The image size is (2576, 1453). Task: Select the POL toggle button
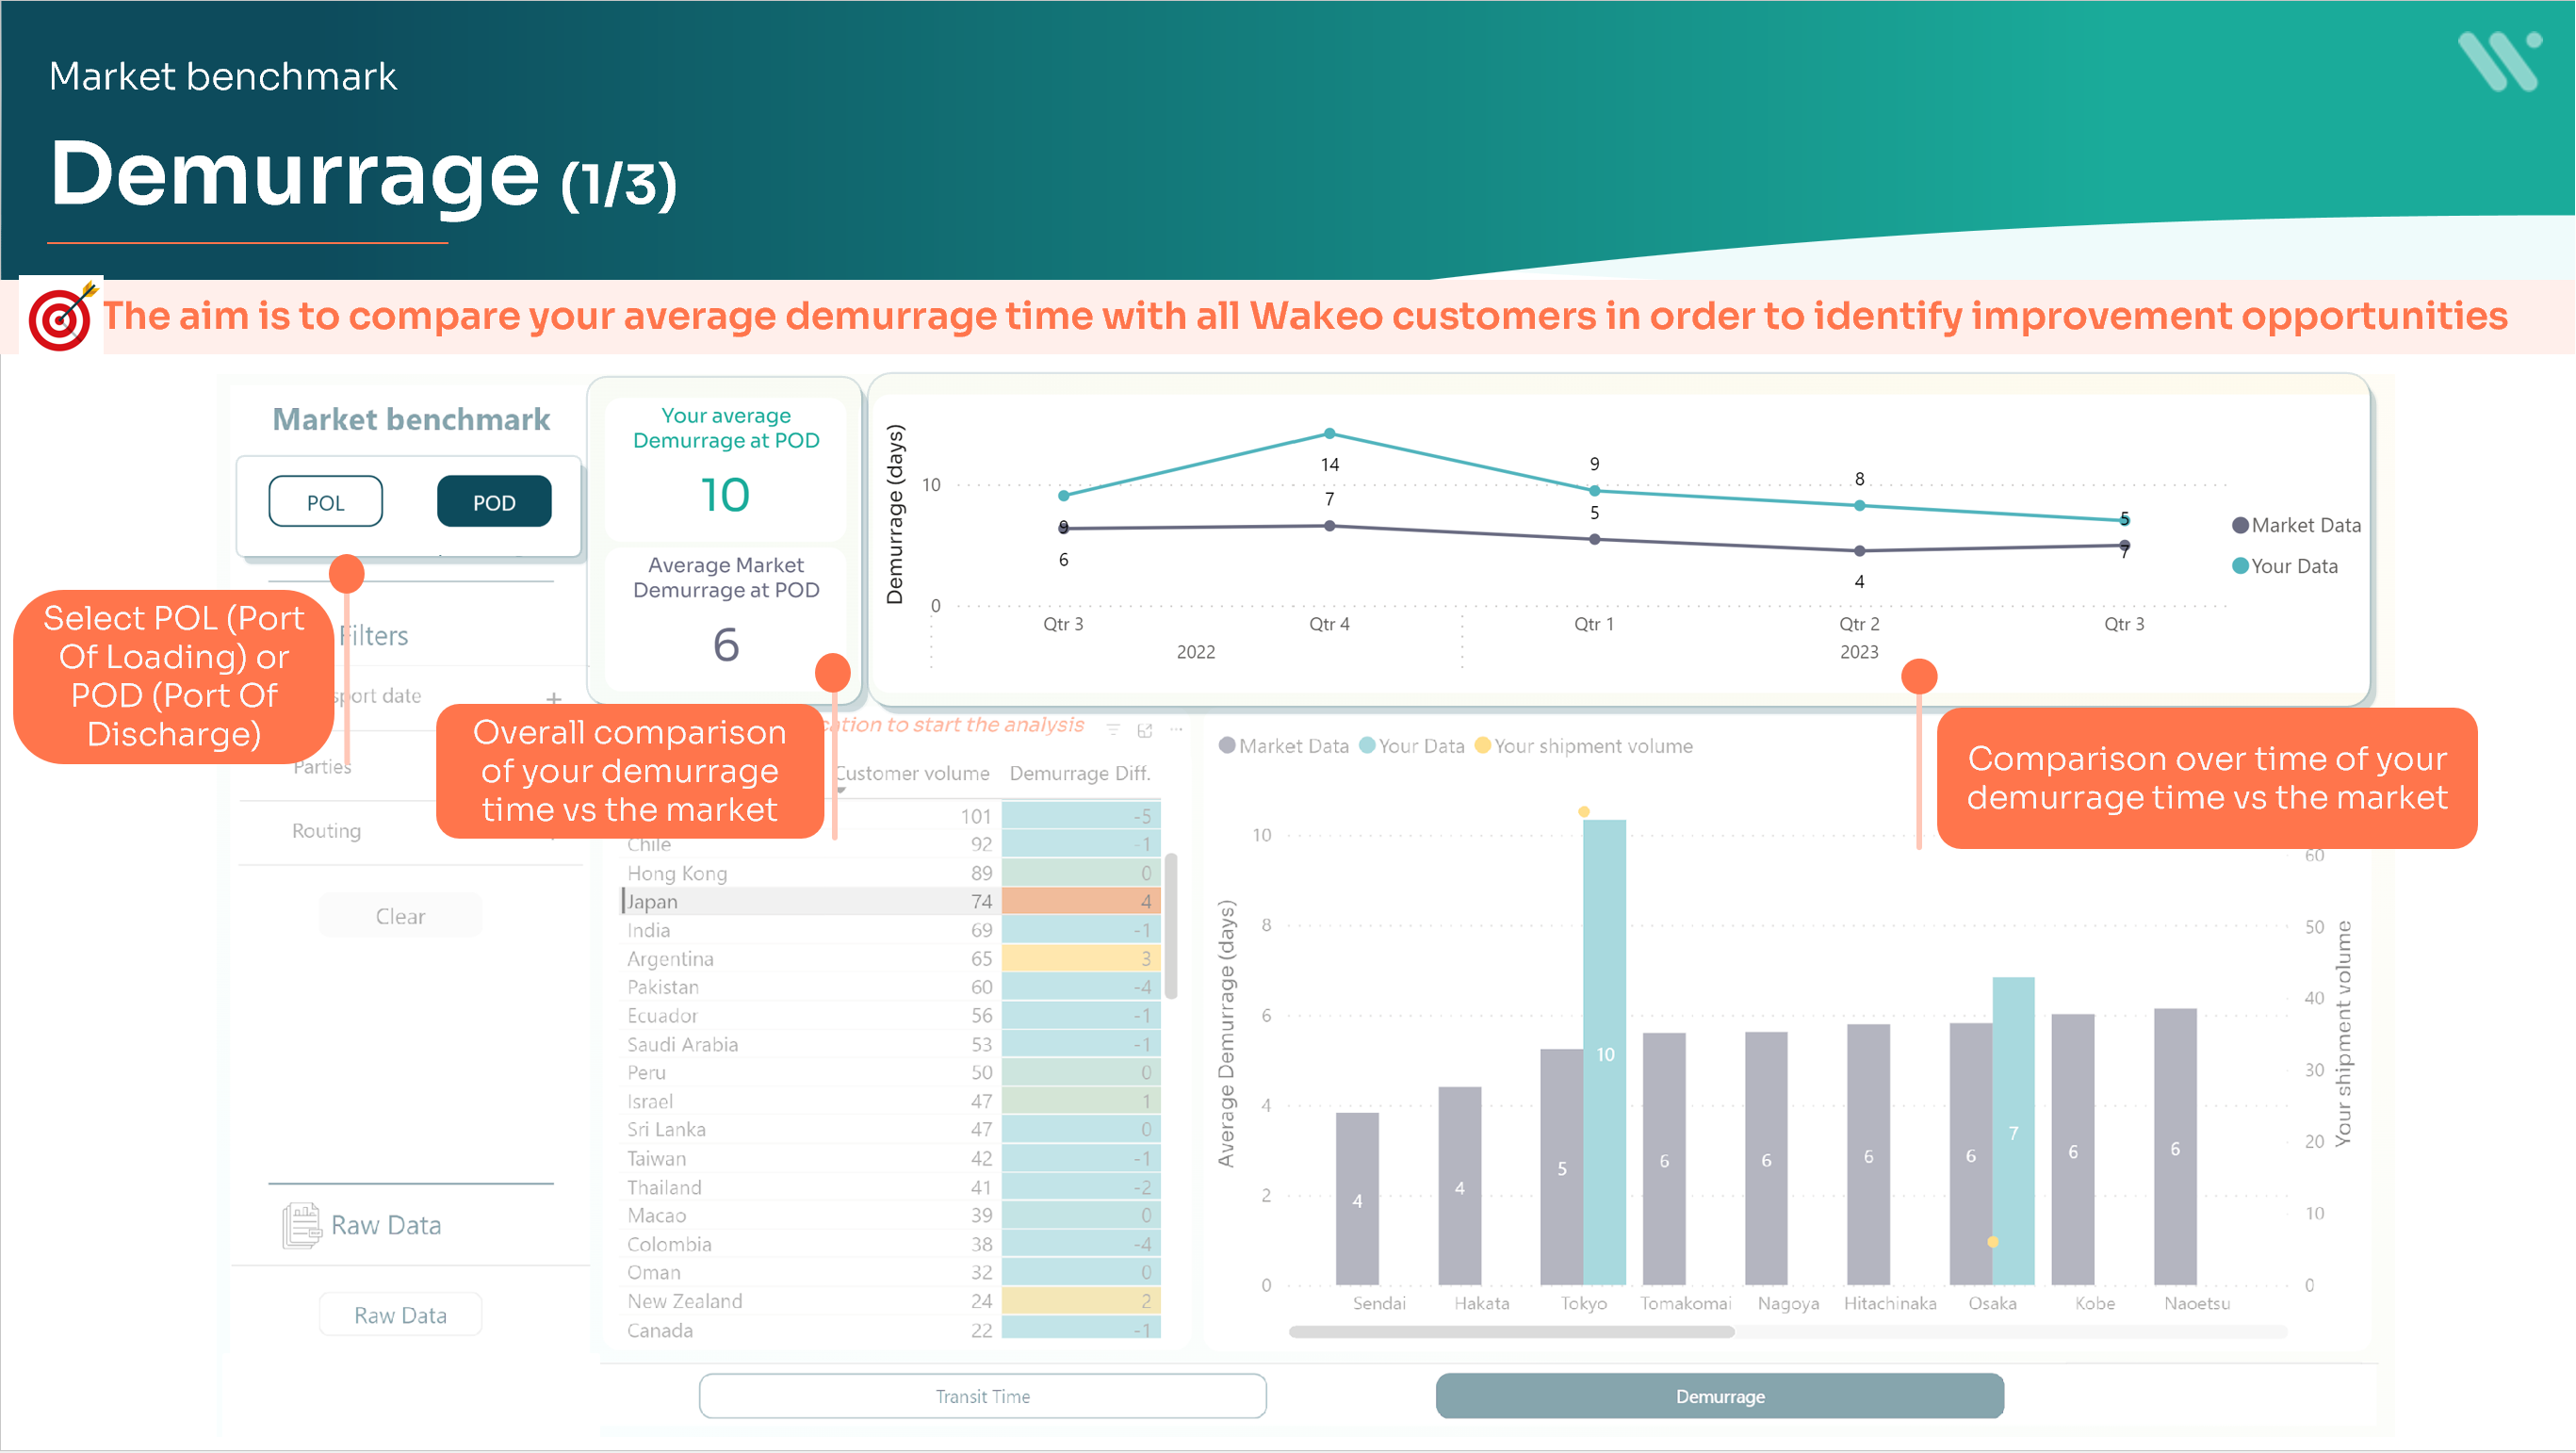[x=325, y=502]
